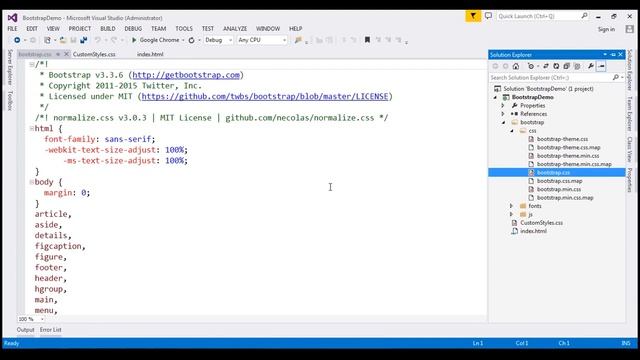Select CustomStyles.css in Solution Explorer
The height and width of the screenshot is (360, 640).
(541, 223)
